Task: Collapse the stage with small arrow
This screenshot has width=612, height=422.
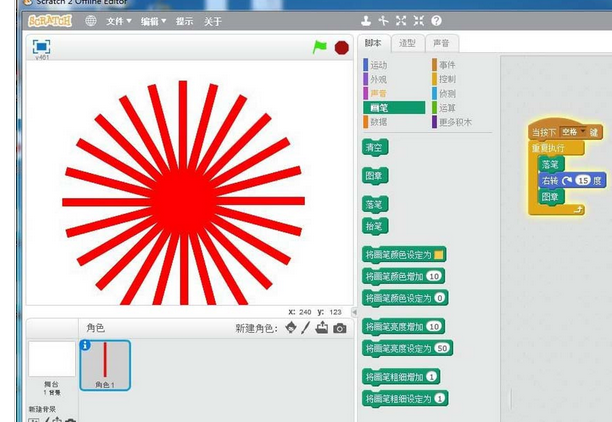Action: pos(354,312)
